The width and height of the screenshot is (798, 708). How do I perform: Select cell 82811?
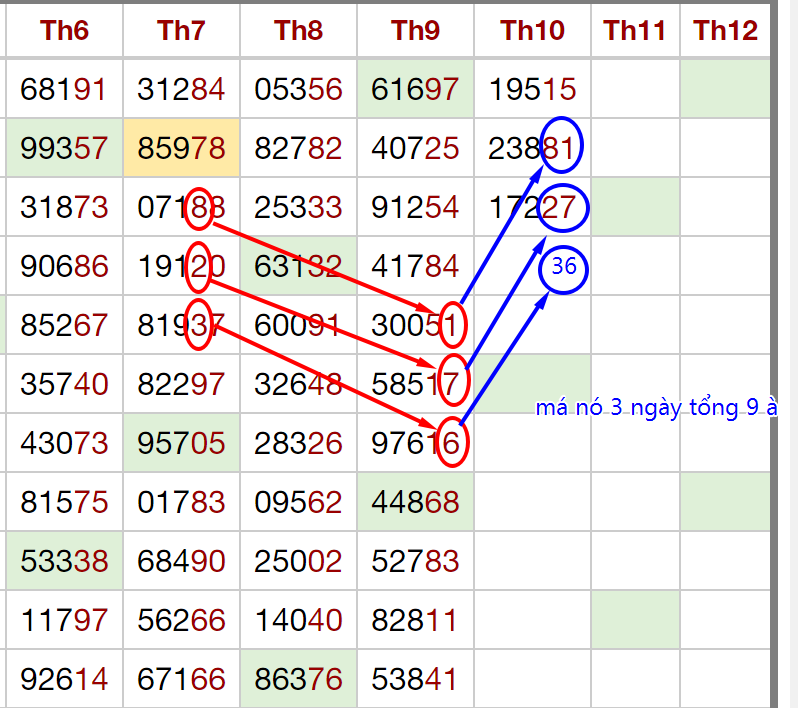(415, 620)
